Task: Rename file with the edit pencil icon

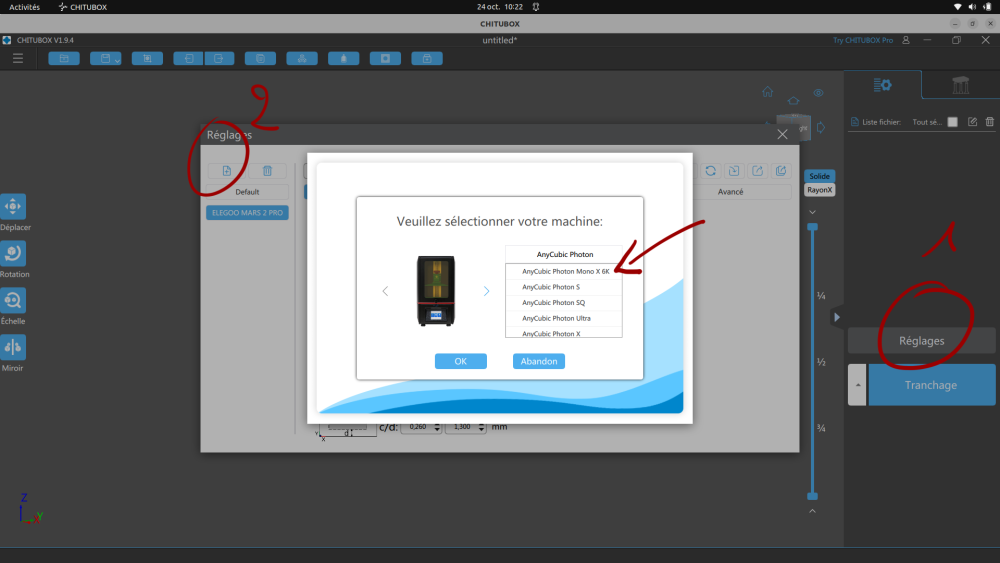Action: point(972,122)
